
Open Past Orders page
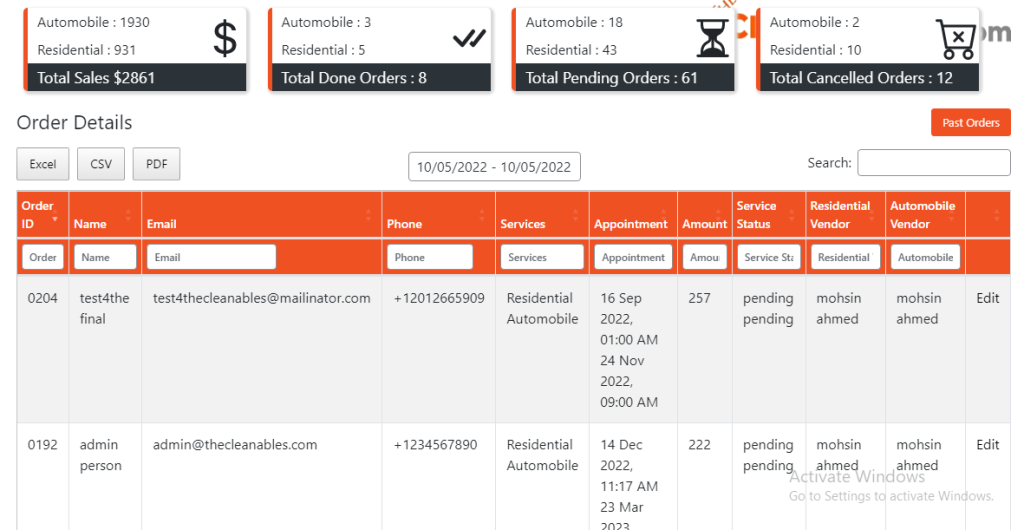point(970,123)
